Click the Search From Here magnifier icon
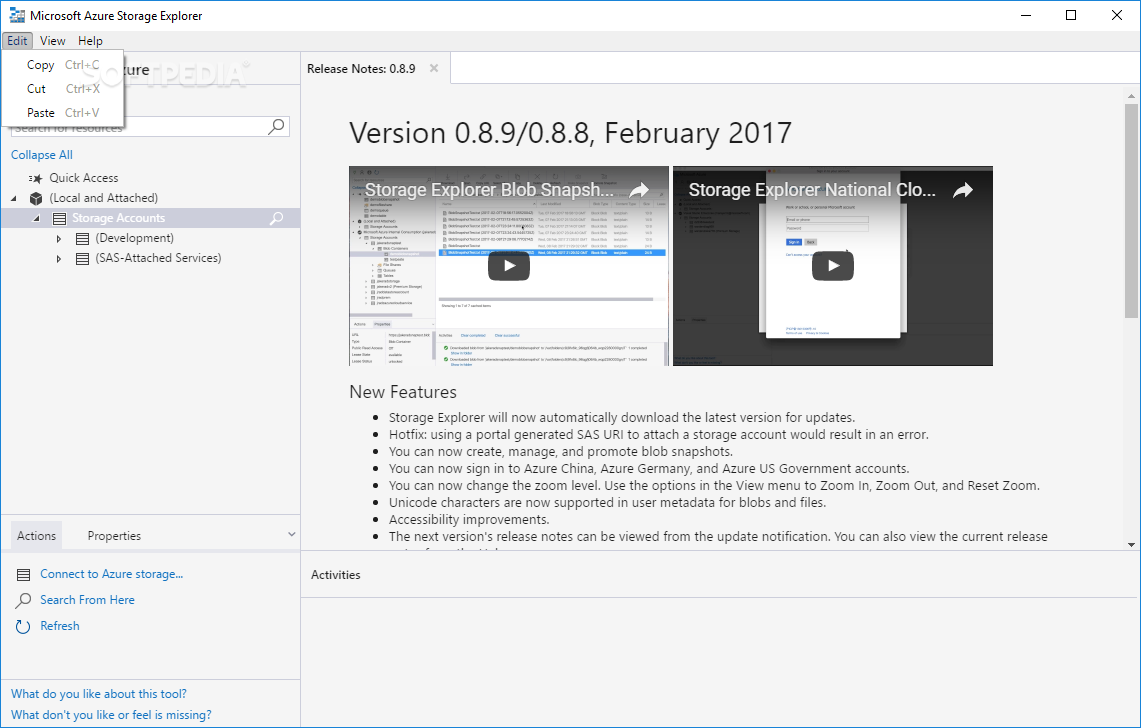This screenshot has width=1141, height=728. coord(23,601)
